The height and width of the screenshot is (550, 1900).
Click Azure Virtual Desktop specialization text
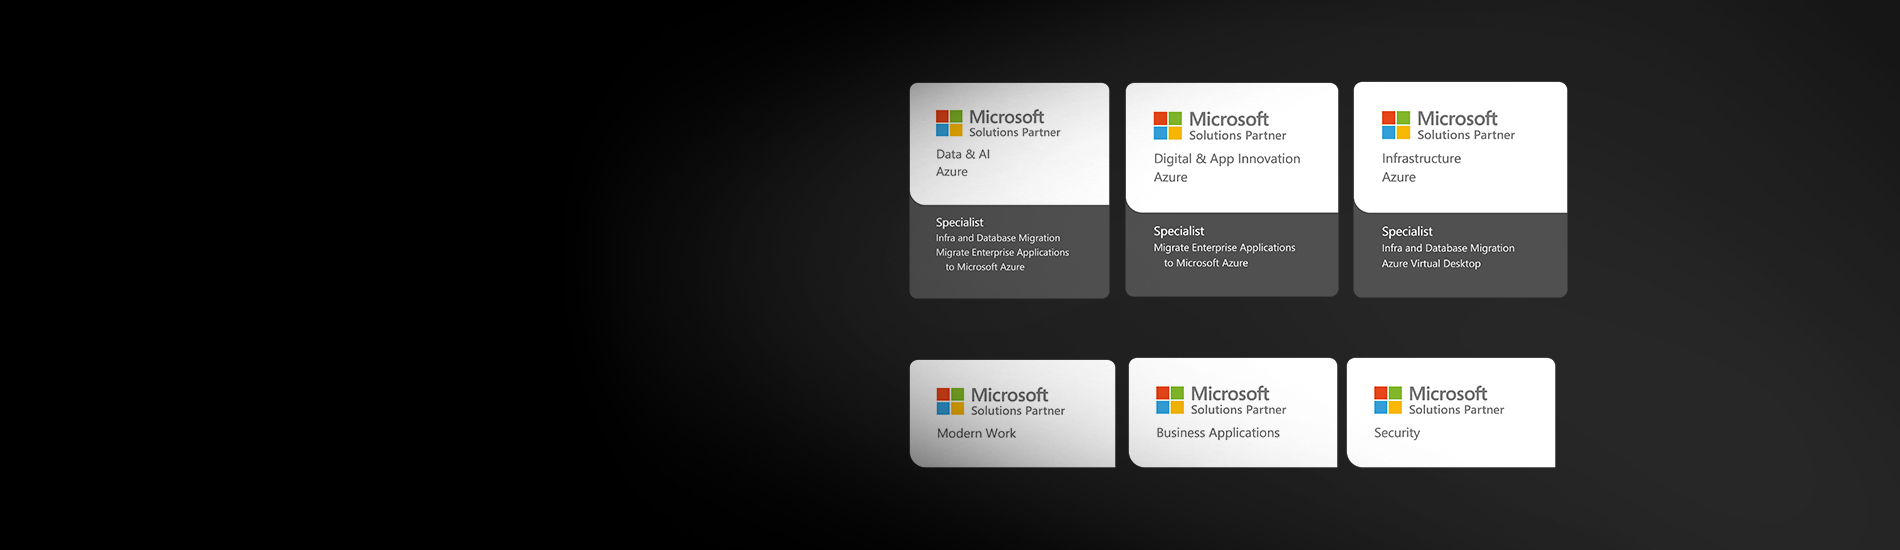[1431, 264]
